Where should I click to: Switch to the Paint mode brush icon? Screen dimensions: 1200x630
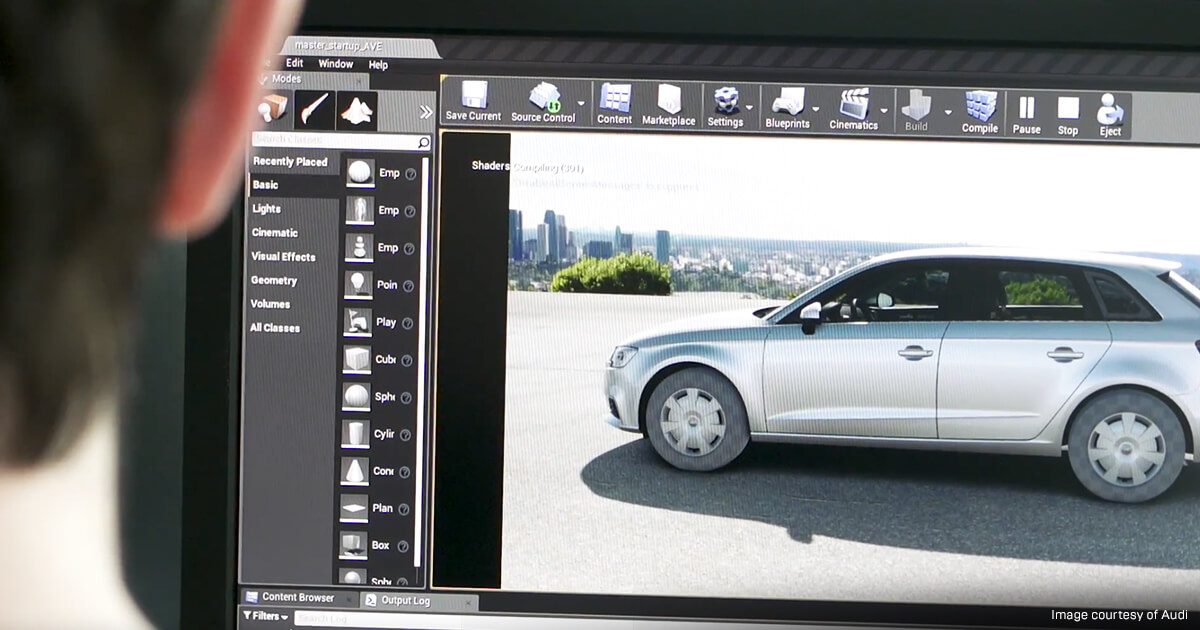tap(313, 108)
